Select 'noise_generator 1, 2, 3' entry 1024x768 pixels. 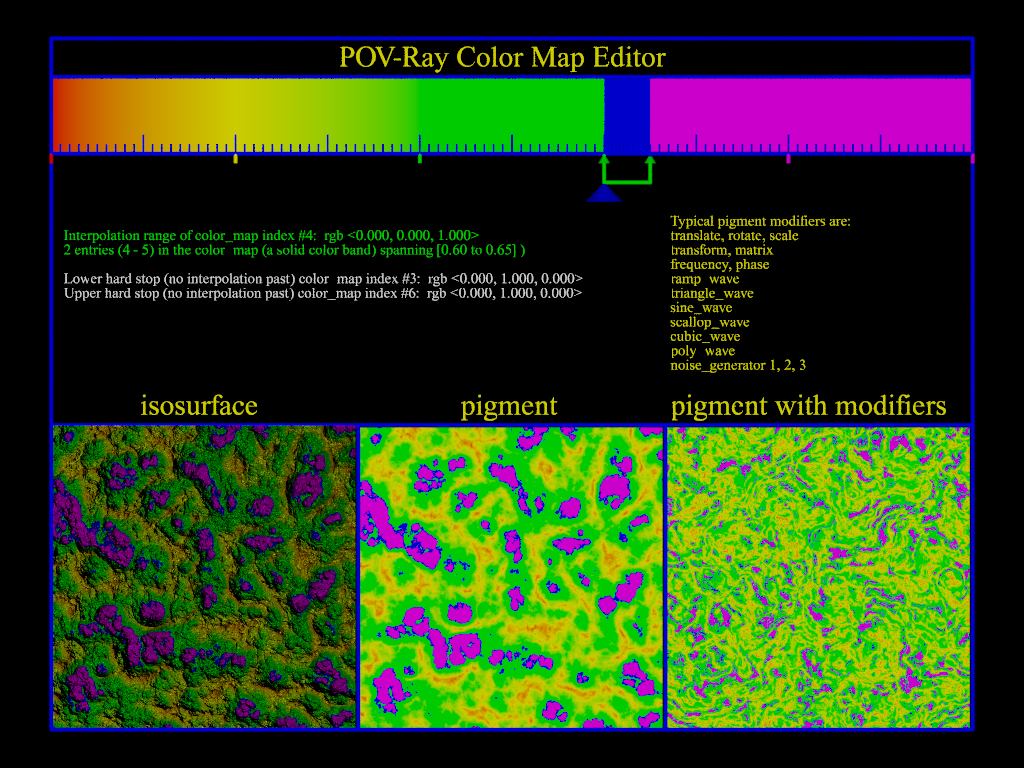738,366
